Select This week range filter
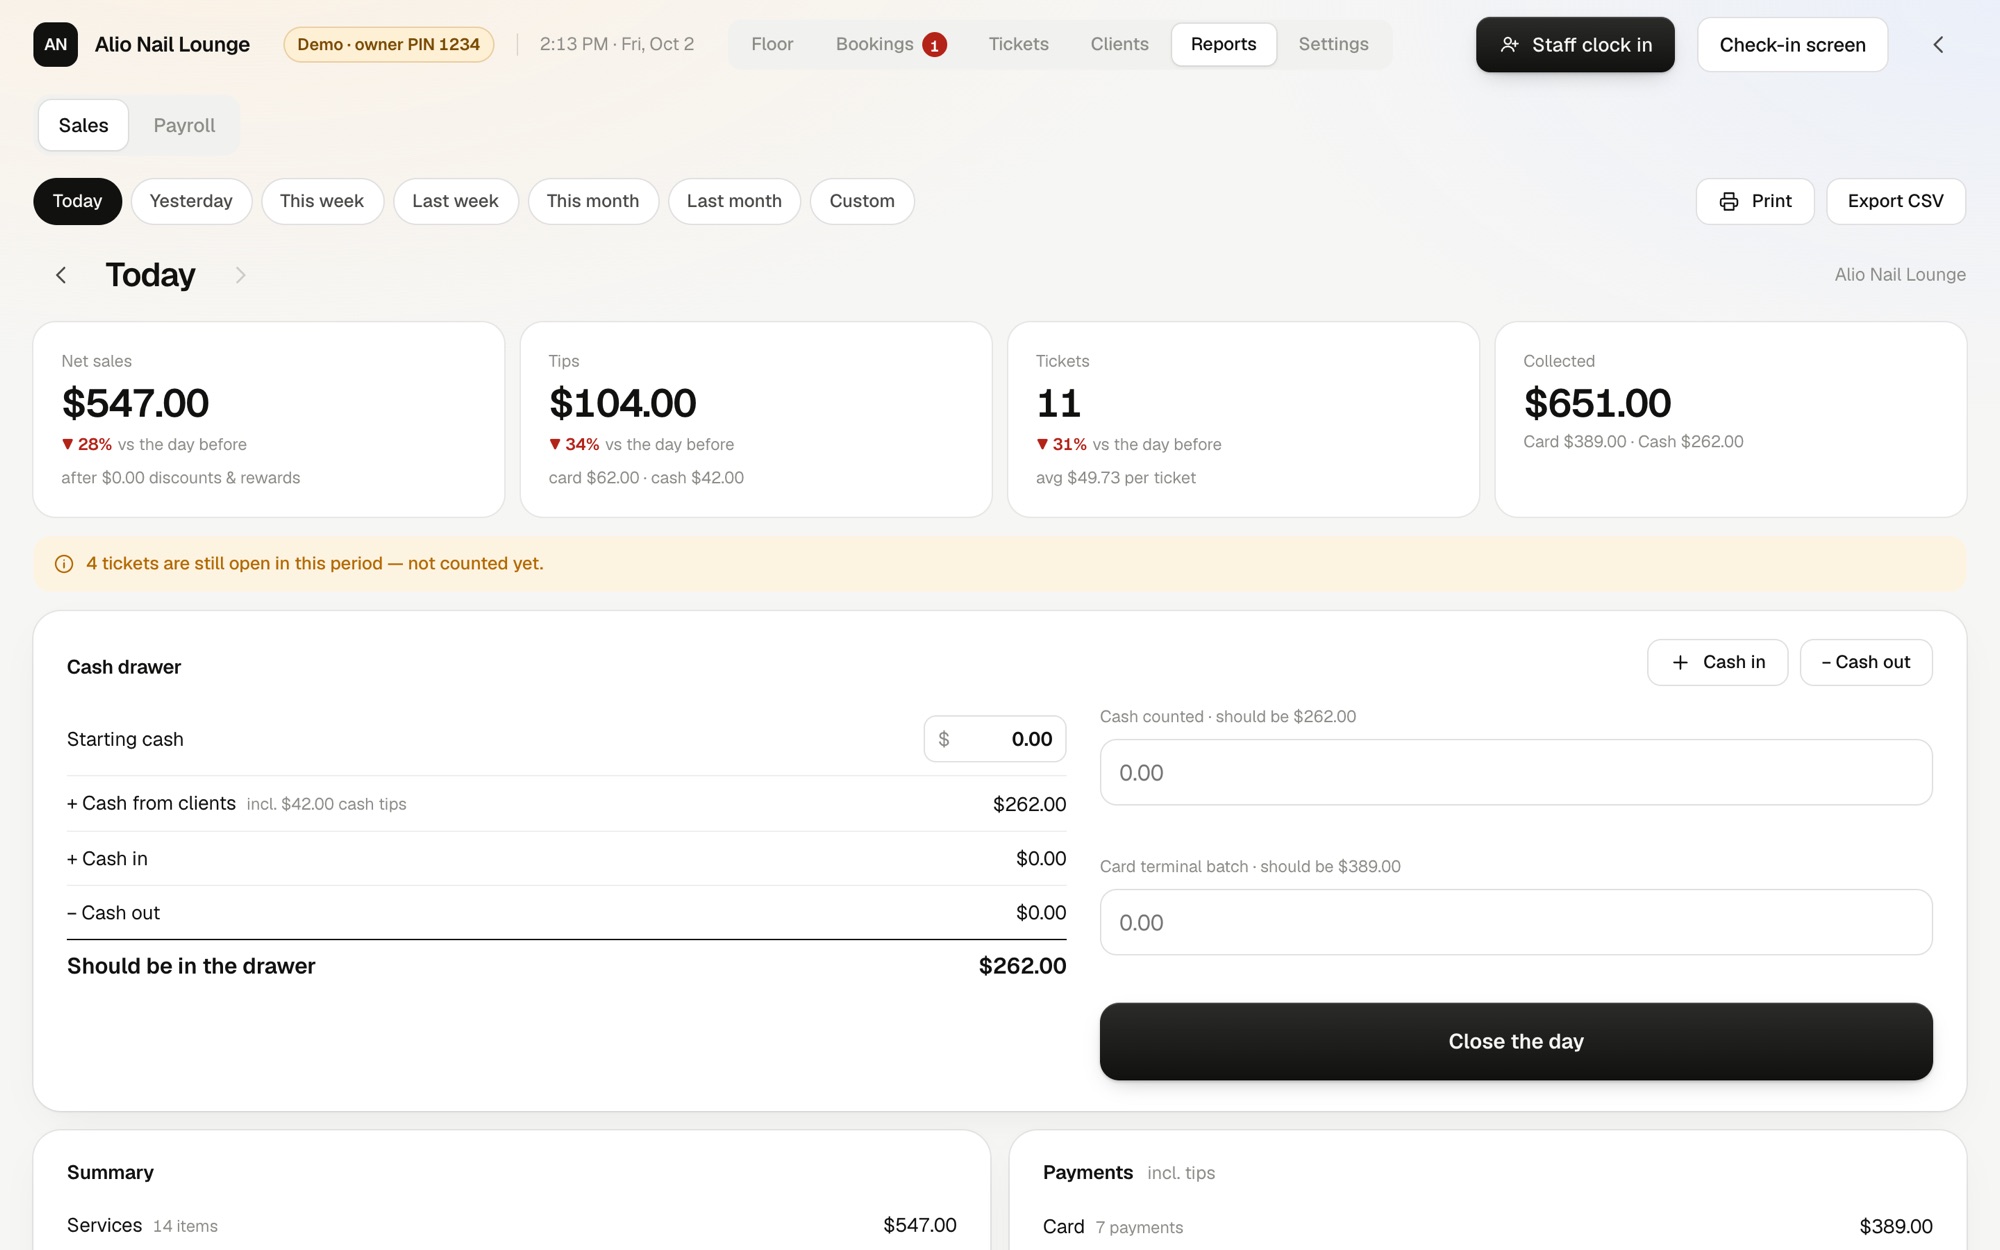 (322, 201)
